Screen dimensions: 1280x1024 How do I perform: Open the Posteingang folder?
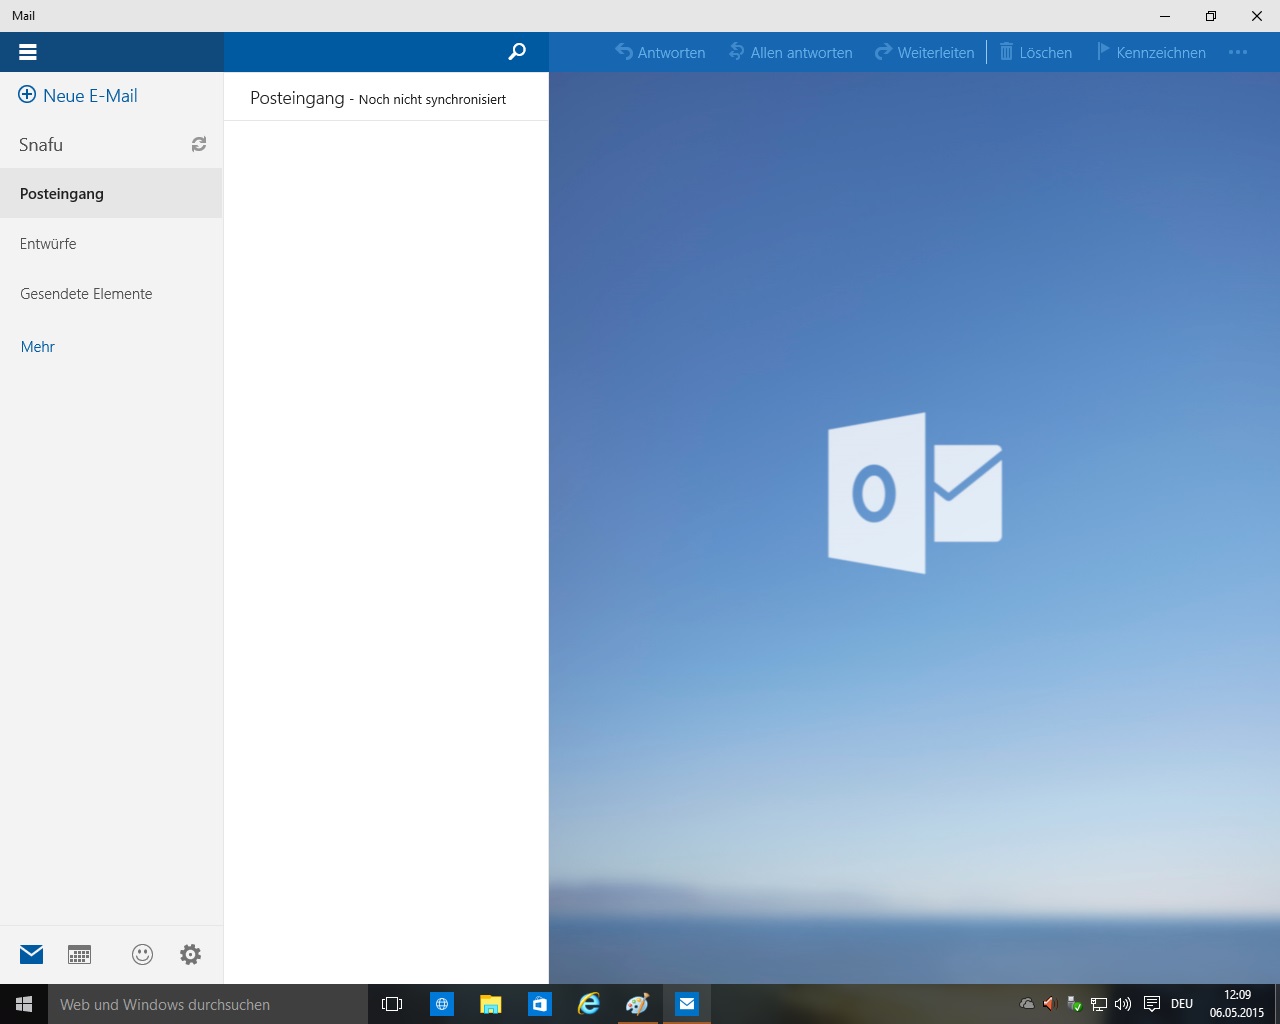pyautogui.click(x=111, y=194)
